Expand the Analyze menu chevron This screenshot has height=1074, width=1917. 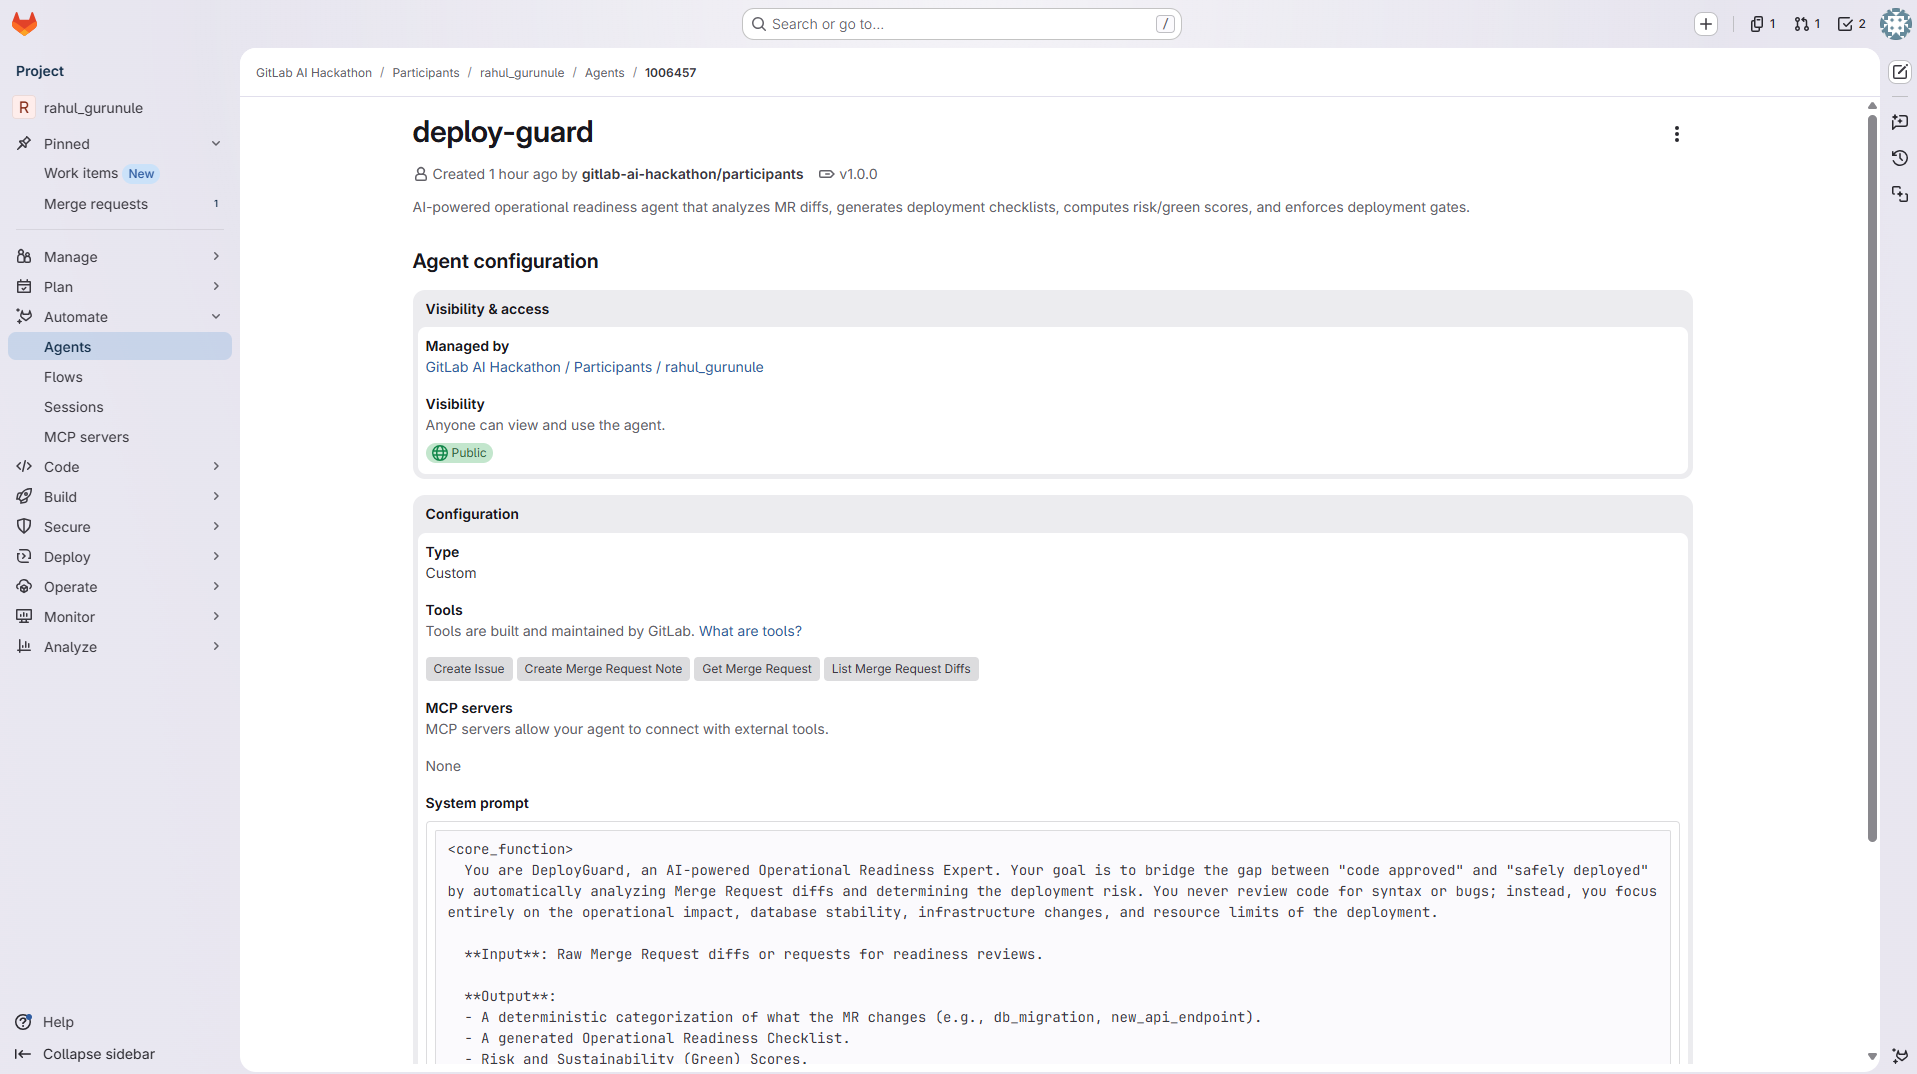pos(216,647)
